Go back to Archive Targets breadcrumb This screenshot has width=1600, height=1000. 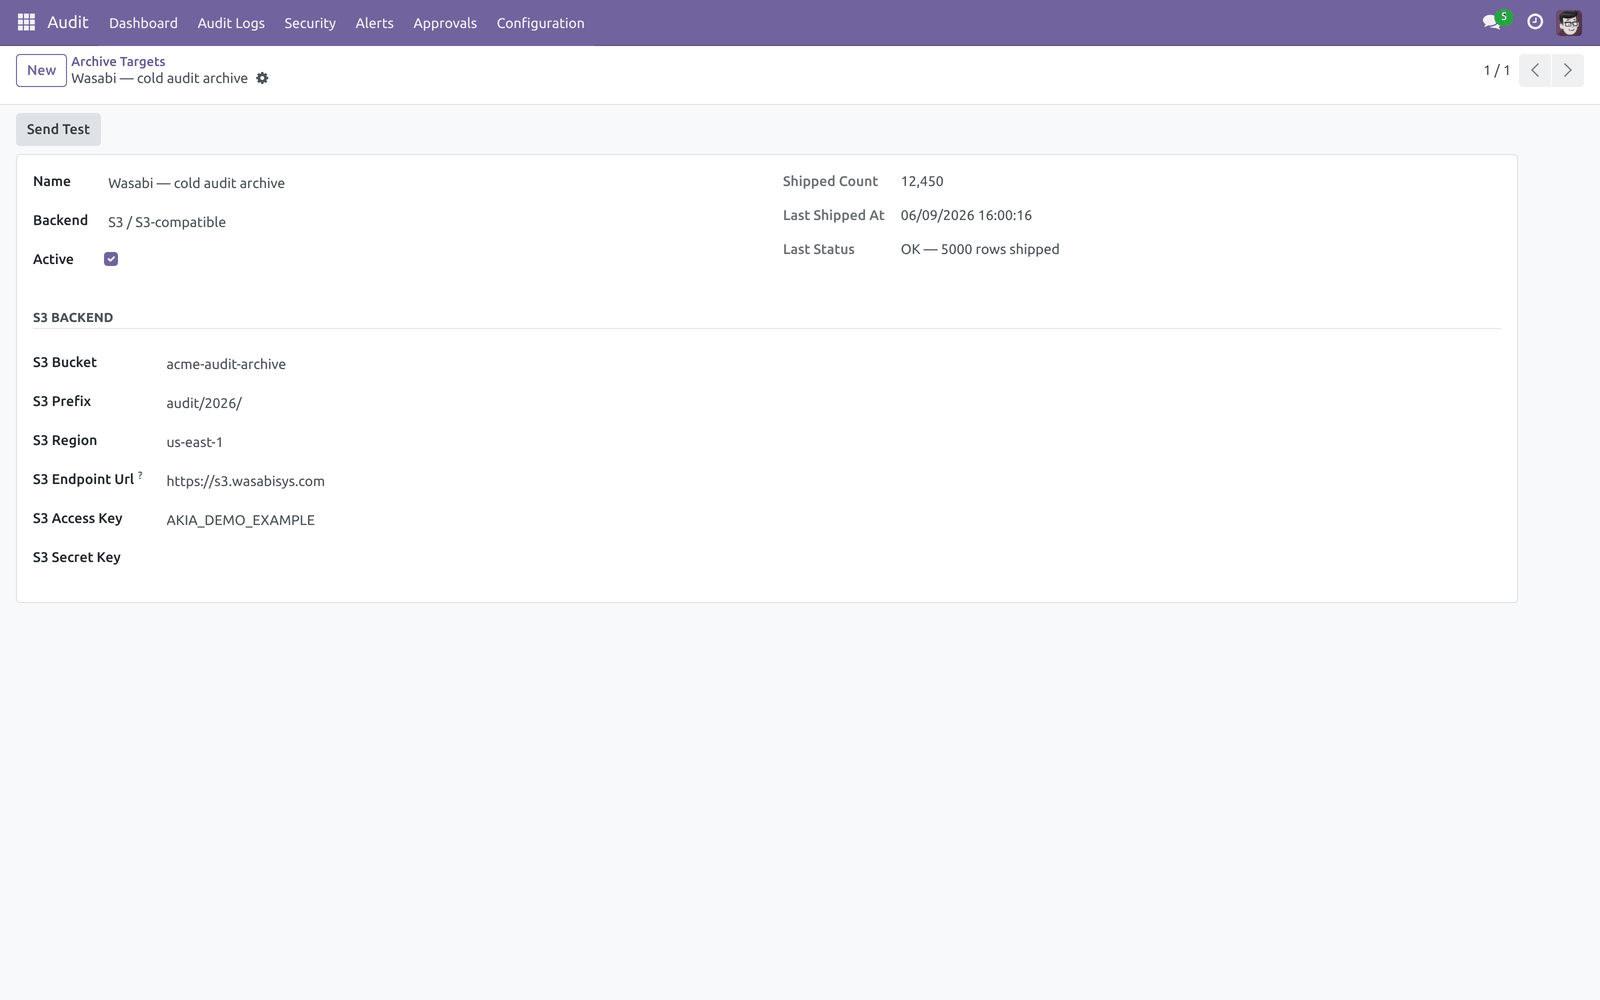click(x=118, y=61)
